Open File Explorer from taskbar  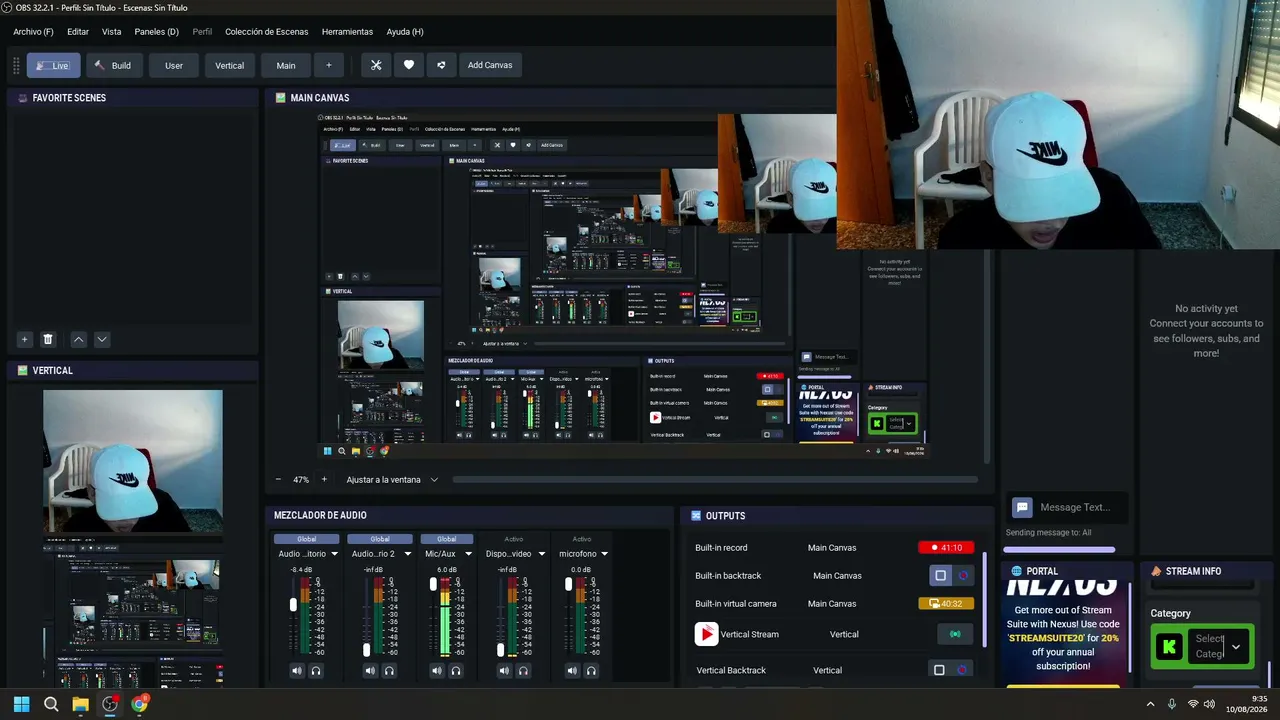point(80,704)
